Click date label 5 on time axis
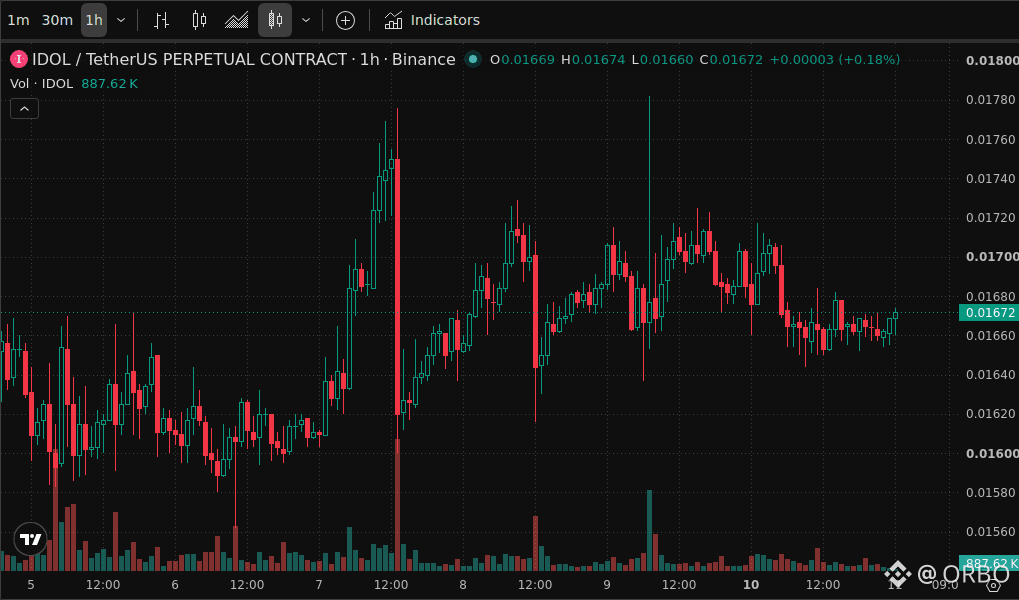Image resolution: width=1019 pixels, height=600 pixels. coord(31,584)
